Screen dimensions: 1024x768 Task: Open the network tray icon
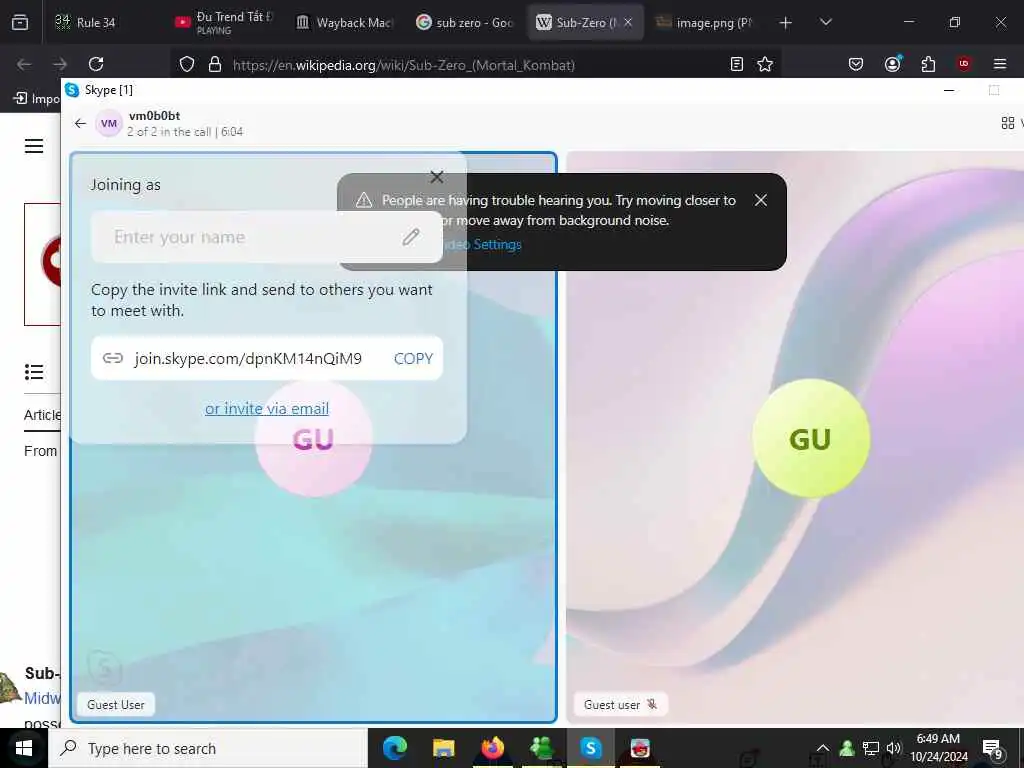pos(871,748)
